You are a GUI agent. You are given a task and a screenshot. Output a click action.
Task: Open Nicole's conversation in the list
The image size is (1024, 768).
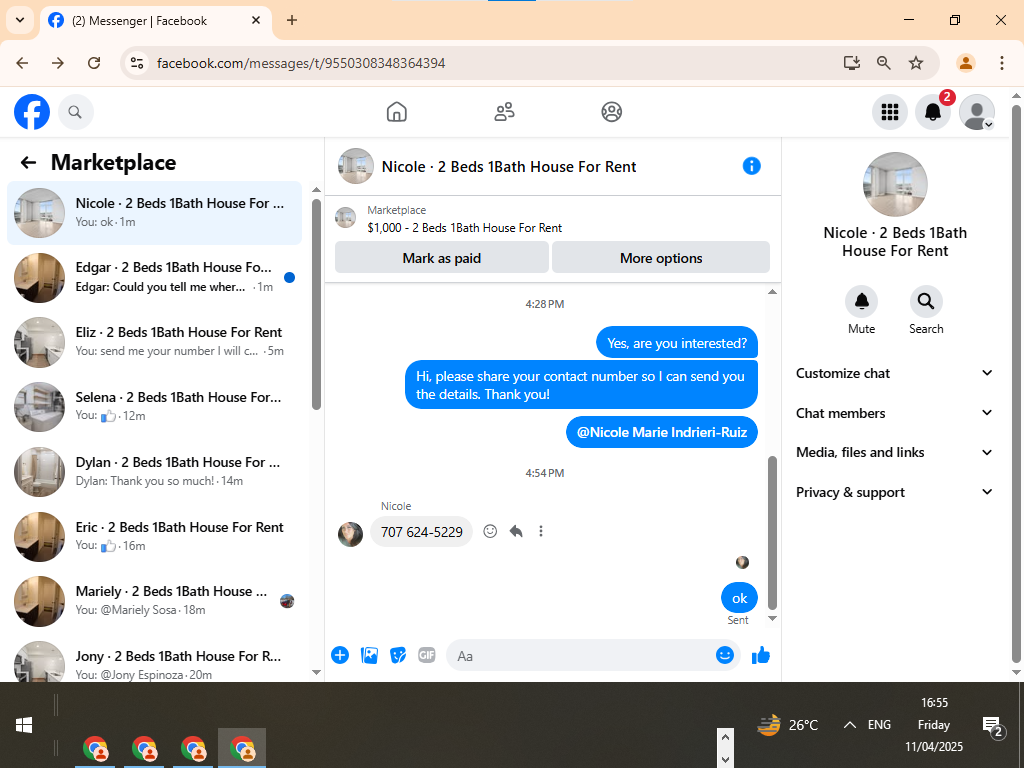point(154,213)
